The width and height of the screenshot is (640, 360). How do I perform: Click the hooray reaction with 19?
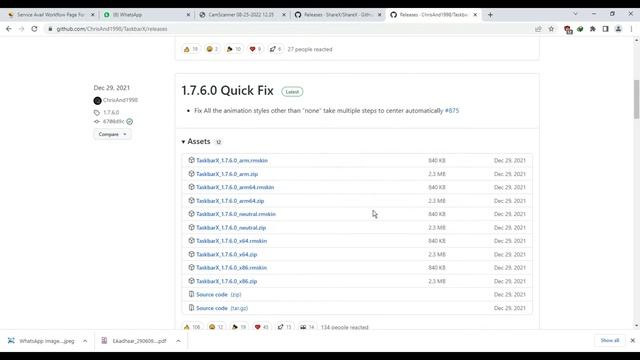[x=239, y=327]
